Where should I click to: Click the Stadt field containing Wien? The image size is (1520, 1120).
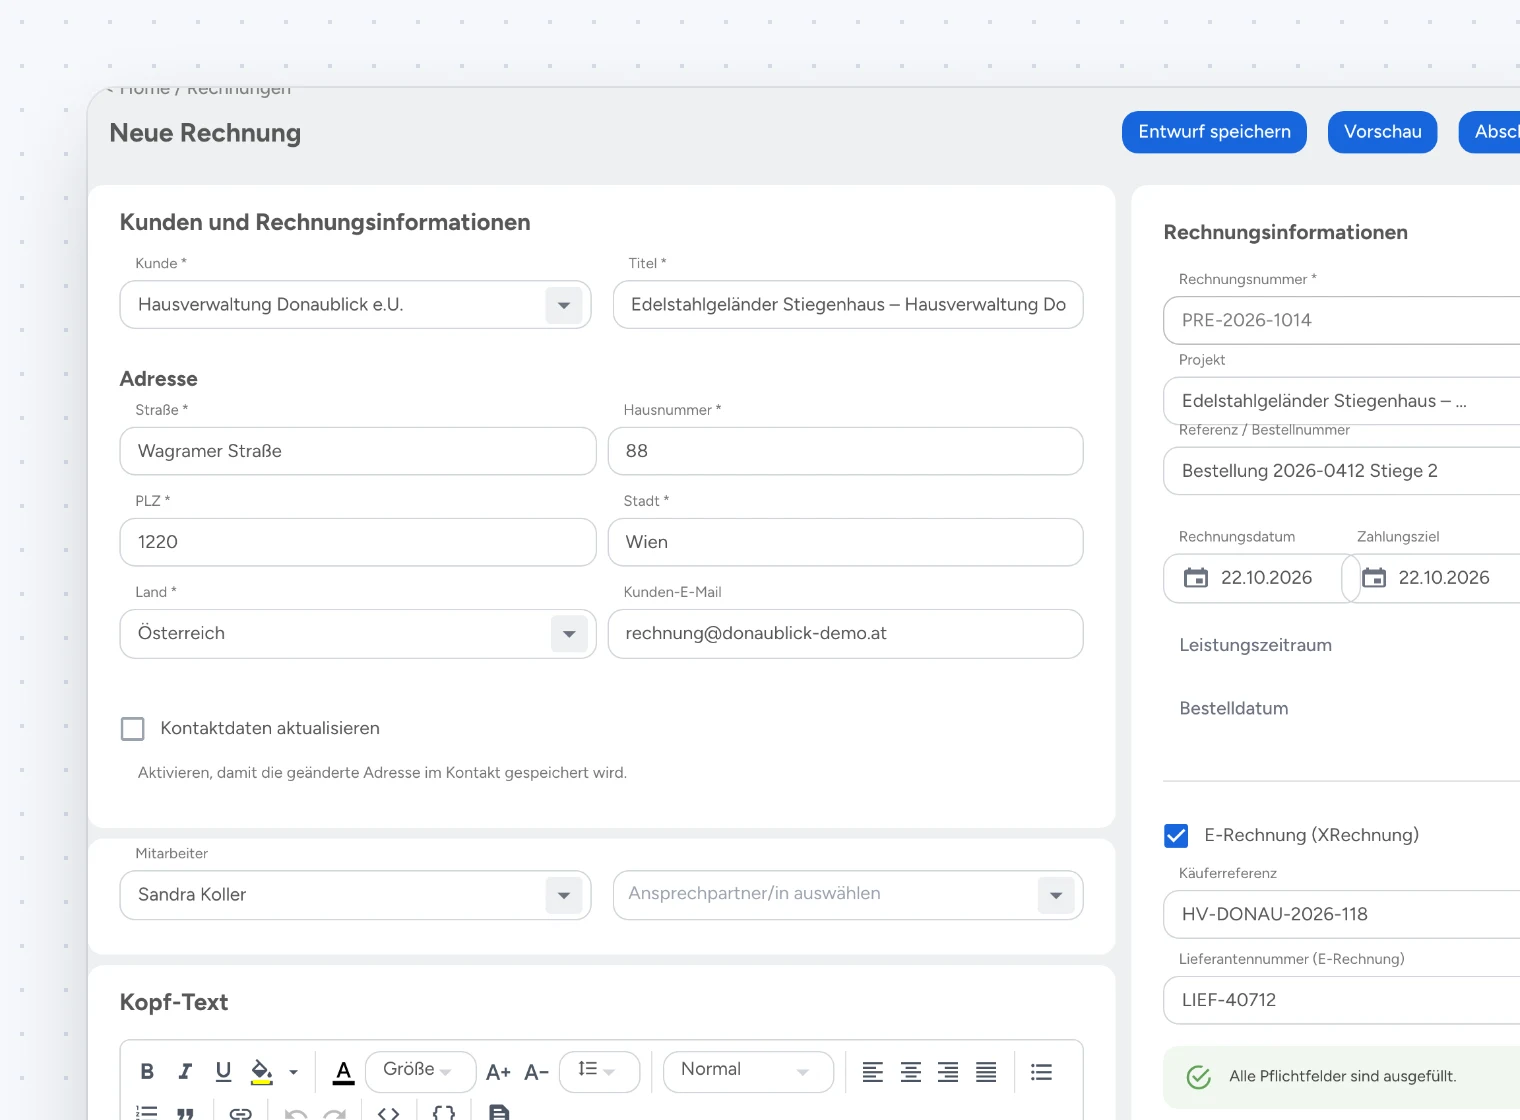pos(845,542)
